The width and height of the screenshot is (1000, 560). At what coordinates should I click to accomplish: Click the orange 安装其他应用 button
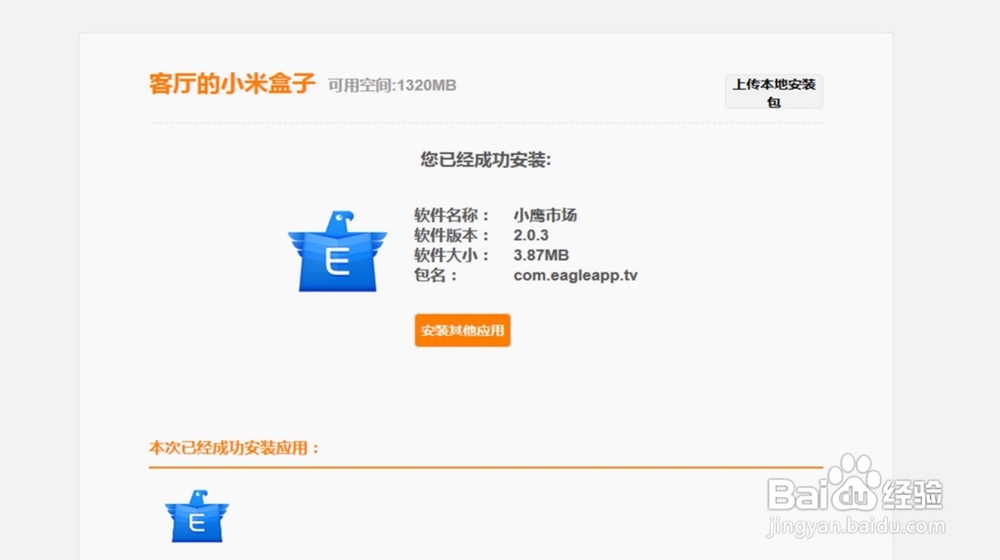pyautogui.click(x=462, y=330)
